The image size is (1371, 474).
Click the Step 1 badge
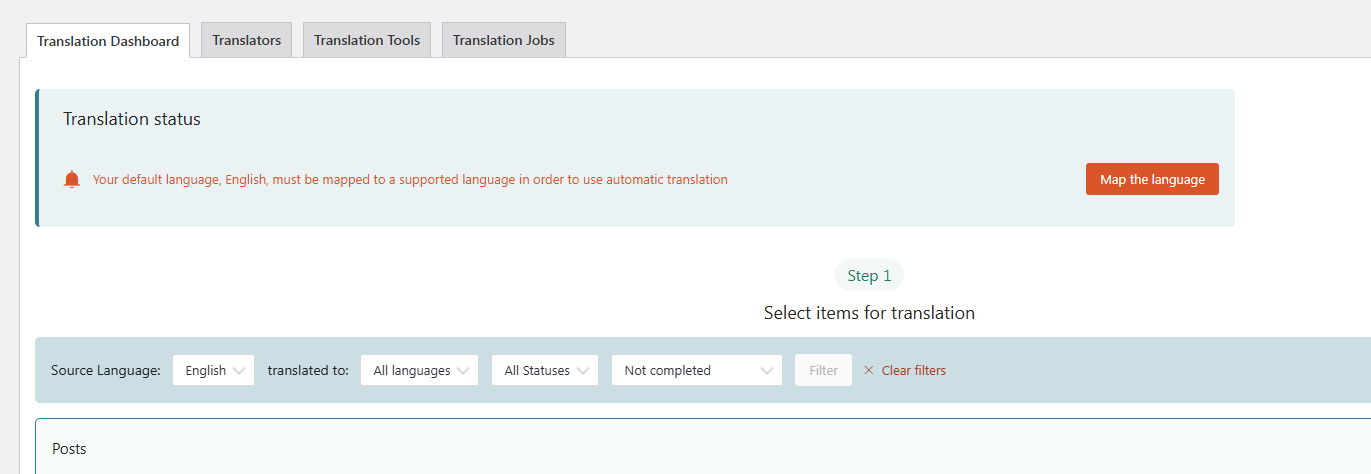tap(869, 276)
